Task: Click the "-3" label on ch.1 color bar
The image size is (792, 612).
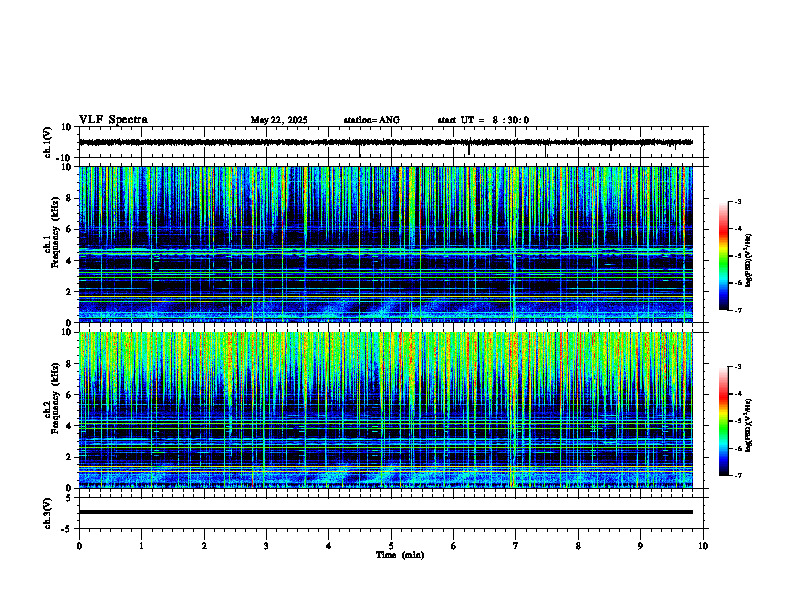Action: (737, 201)
